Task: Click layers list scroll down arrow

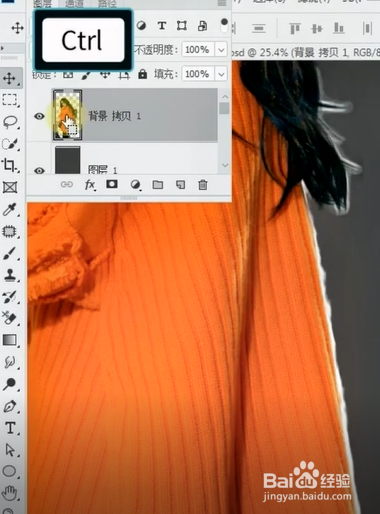Action: click(225, 165)
